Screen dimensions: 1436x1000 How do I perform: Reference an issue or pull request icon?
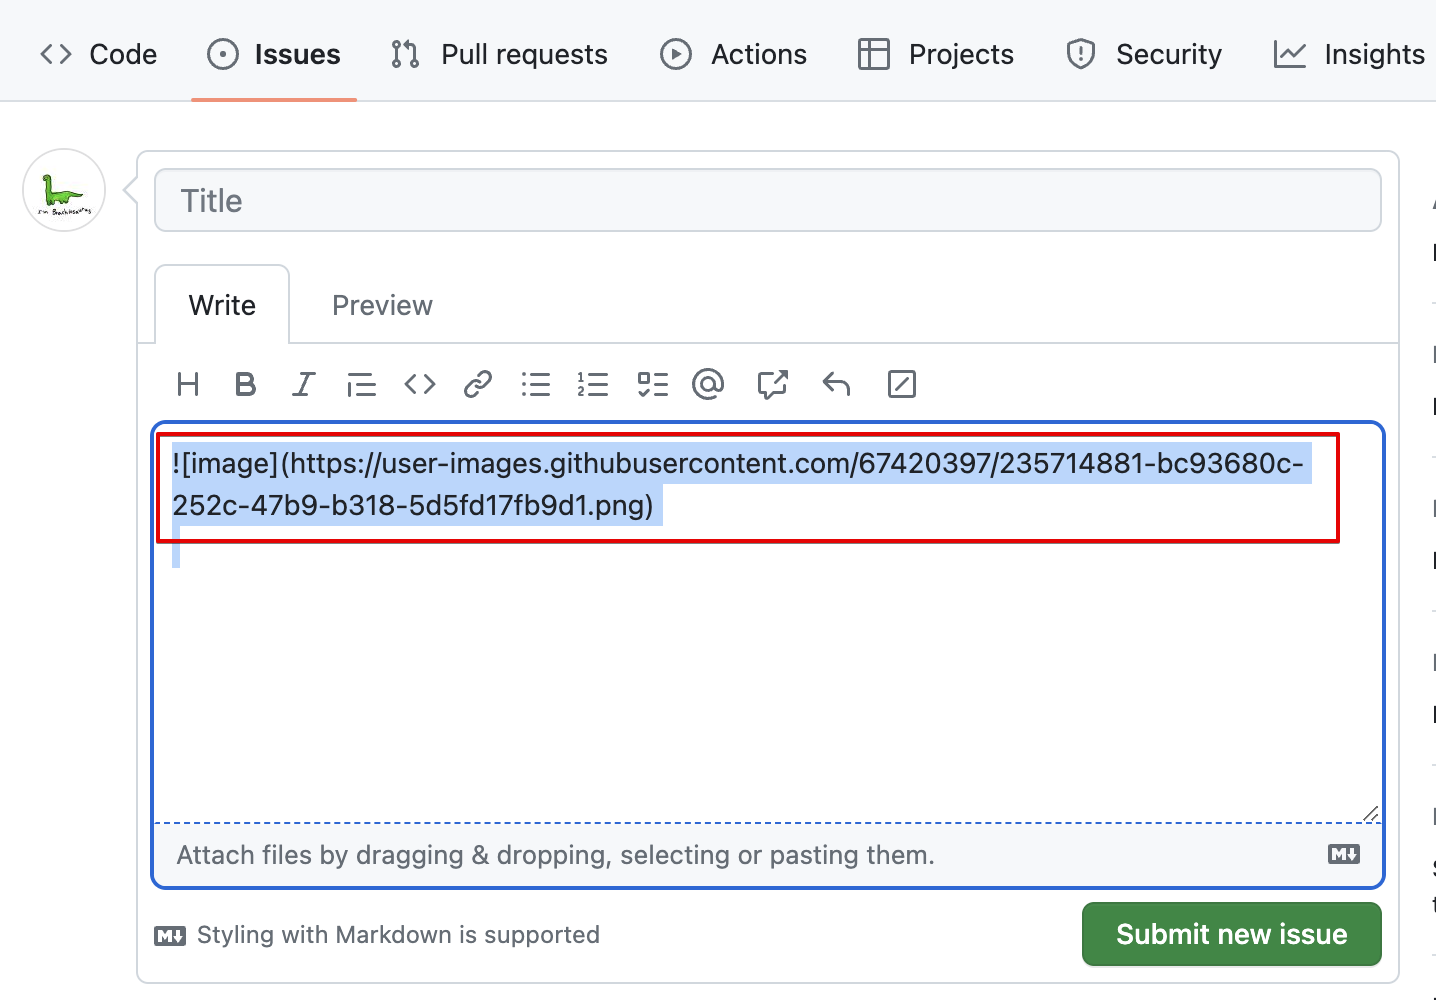pyautogui.click(x=772, y=384)
